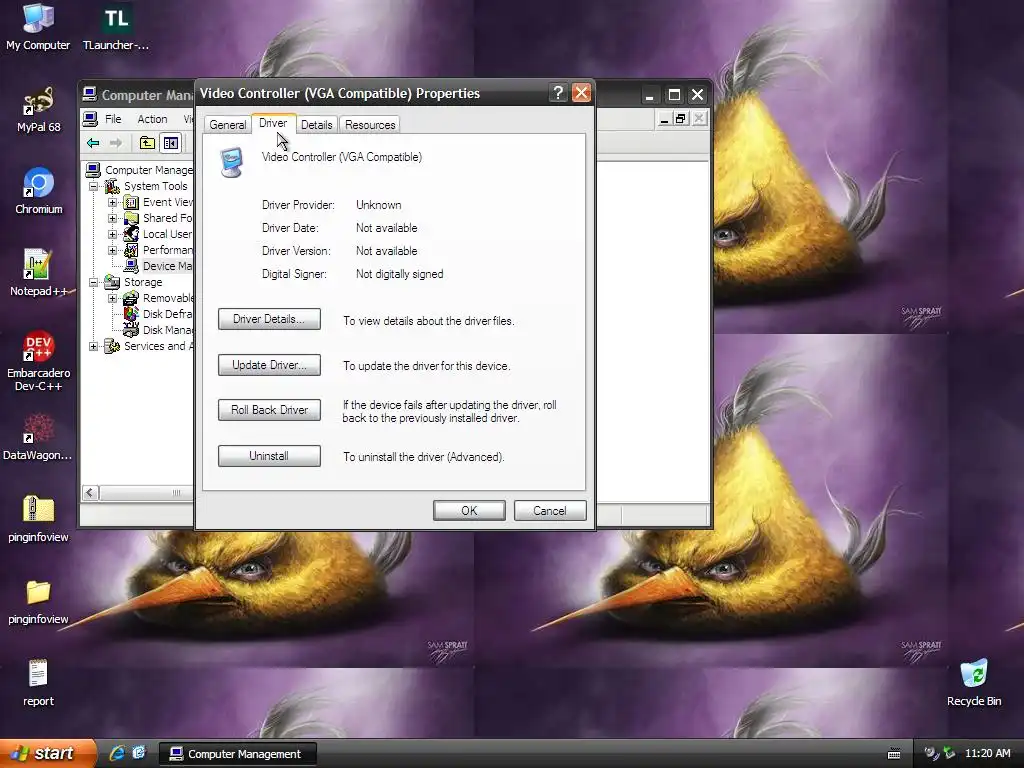Select Services and Applications tree node
This screenshot has height=768, width=1024.
(x=158, y=346)
